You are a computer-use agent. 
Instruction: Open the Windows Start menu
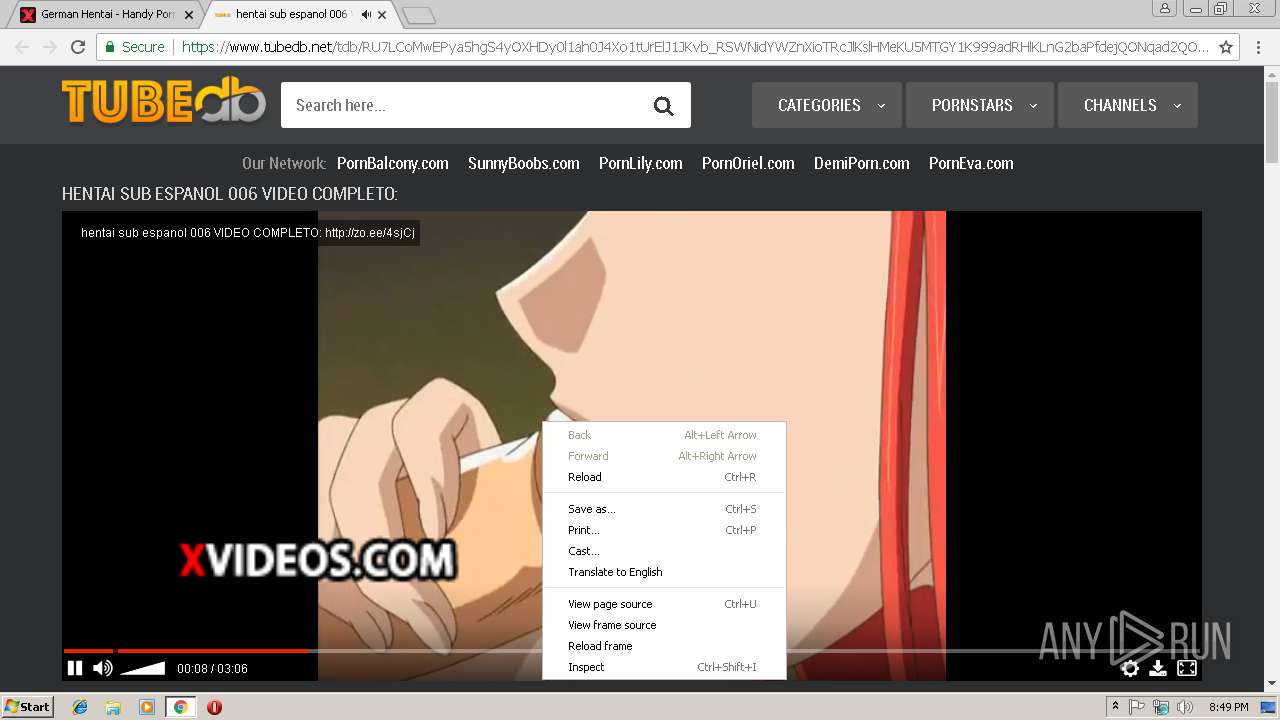(x=28, y=707)
